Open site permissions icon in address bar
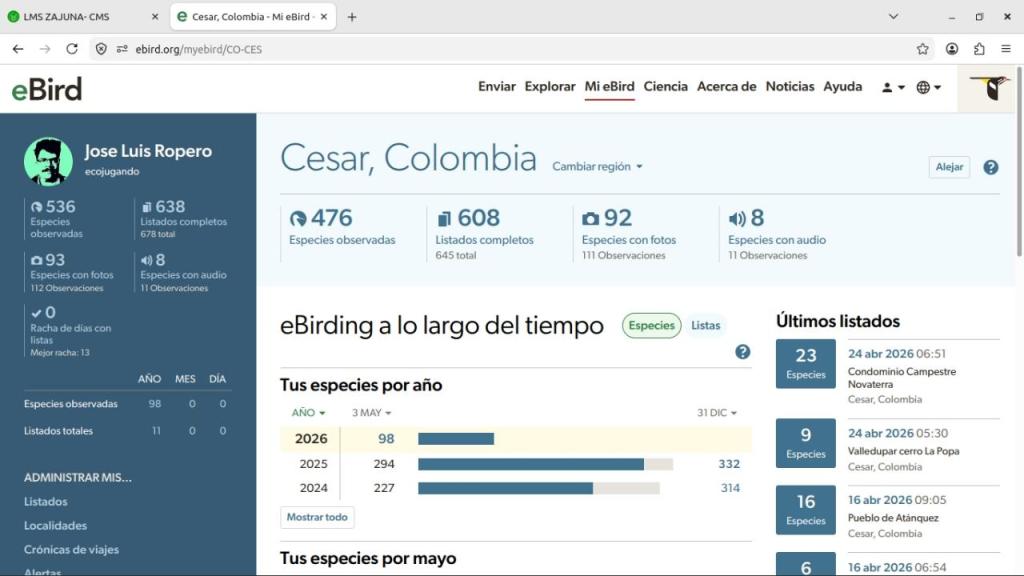The width and height of the screenshot is (1024, 576). pyautogui.click(x=122, y=49)
